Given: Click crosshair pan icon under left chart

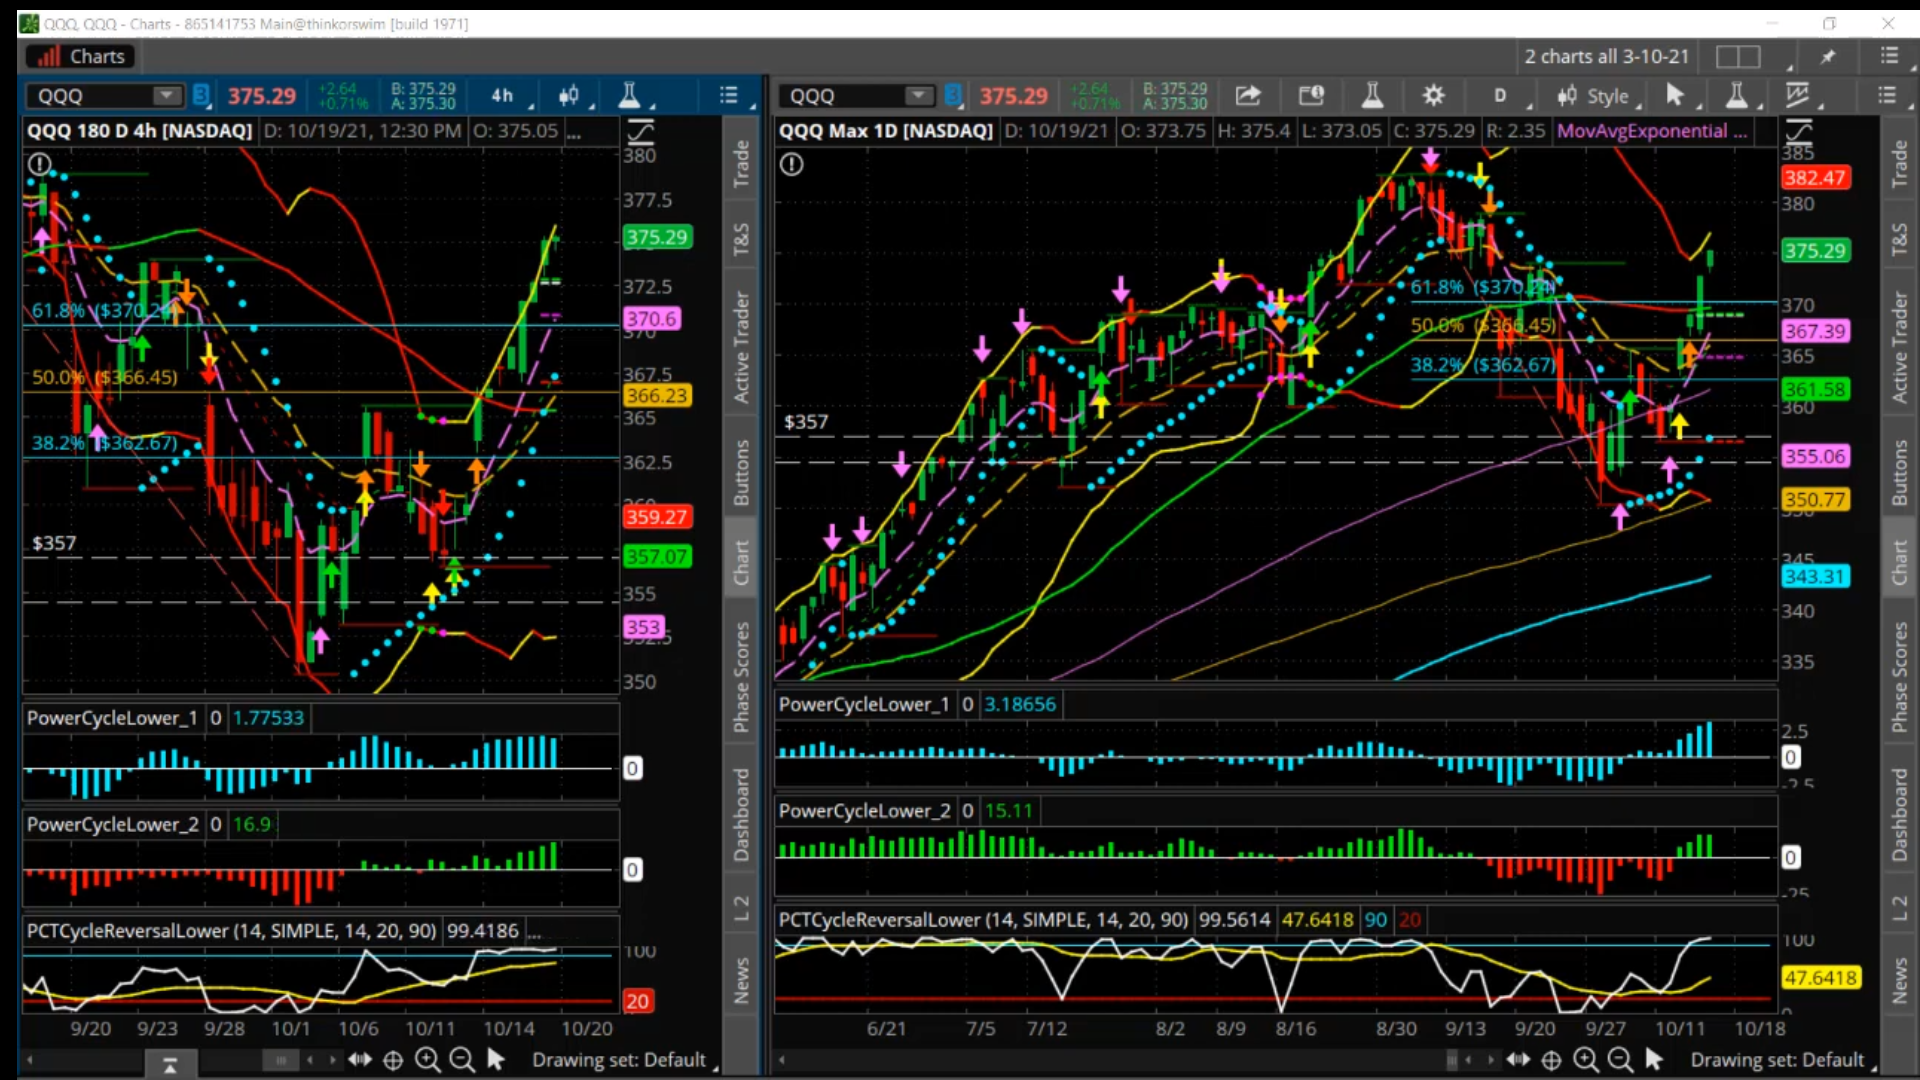Looking at the screenshot, I should tap(393, 1060).
